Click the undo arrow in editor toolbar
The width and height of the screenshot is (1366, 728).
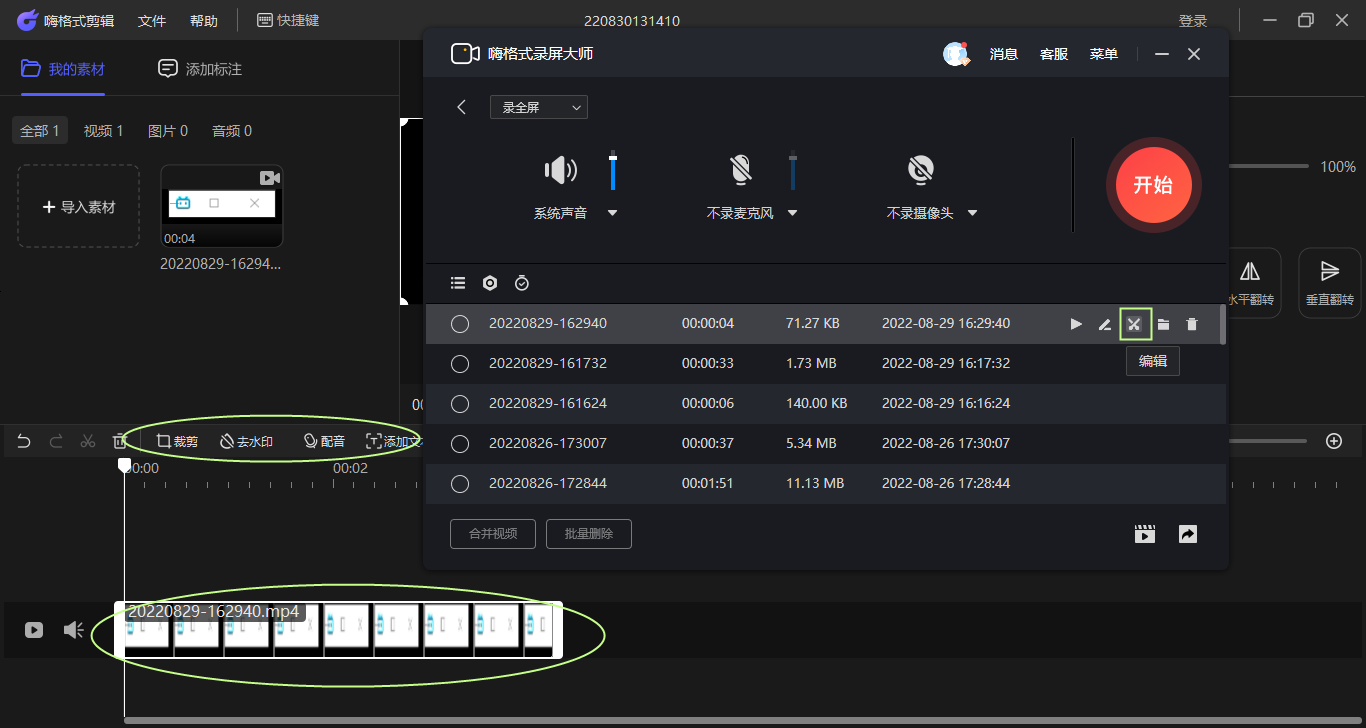[x=24, y=441]
